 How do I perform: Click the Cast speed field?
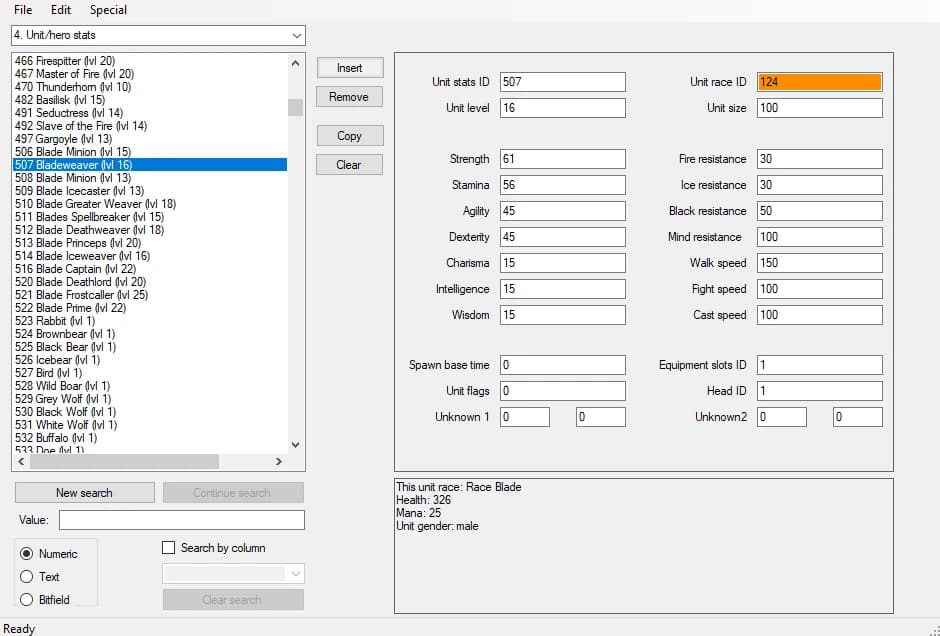point(820,315)
